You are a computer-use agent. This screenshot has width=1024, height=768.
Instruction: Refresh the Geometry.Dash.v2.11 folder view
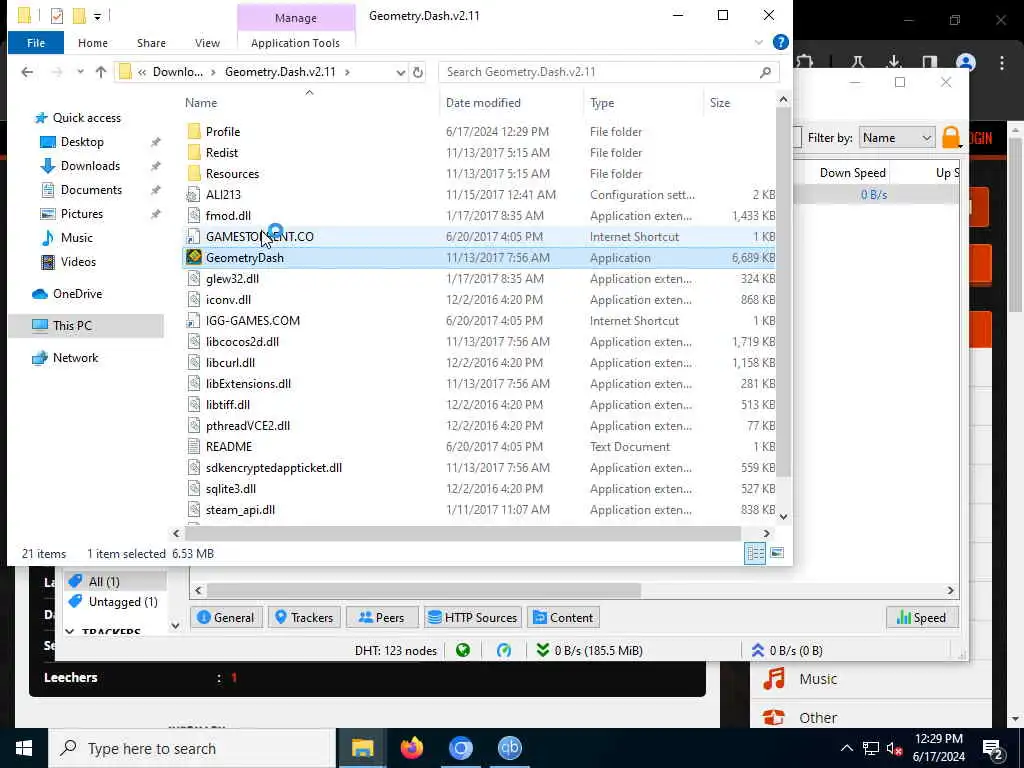(418, 72)
